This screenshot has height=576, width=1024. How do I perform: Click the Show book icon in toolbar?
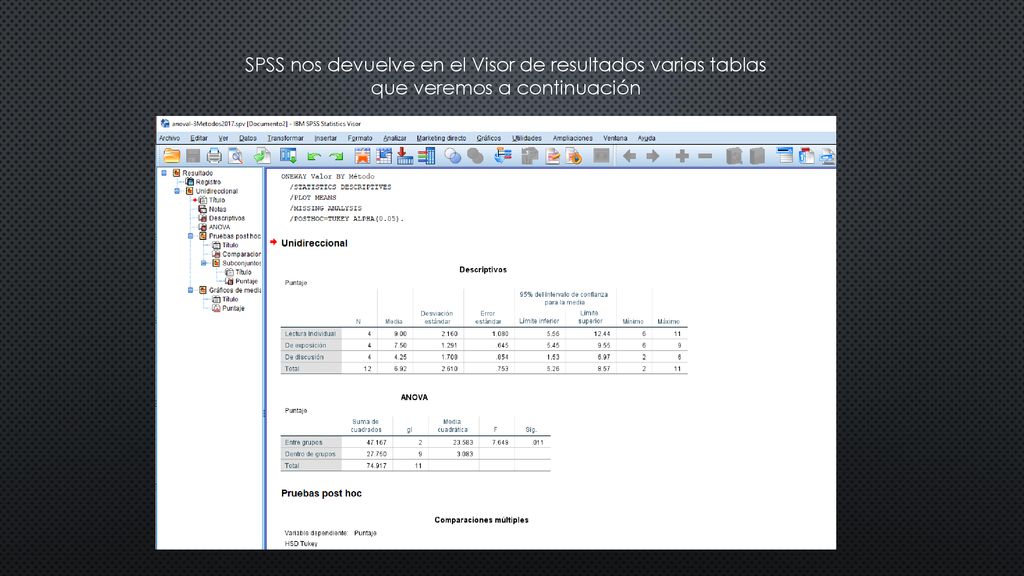734,155
